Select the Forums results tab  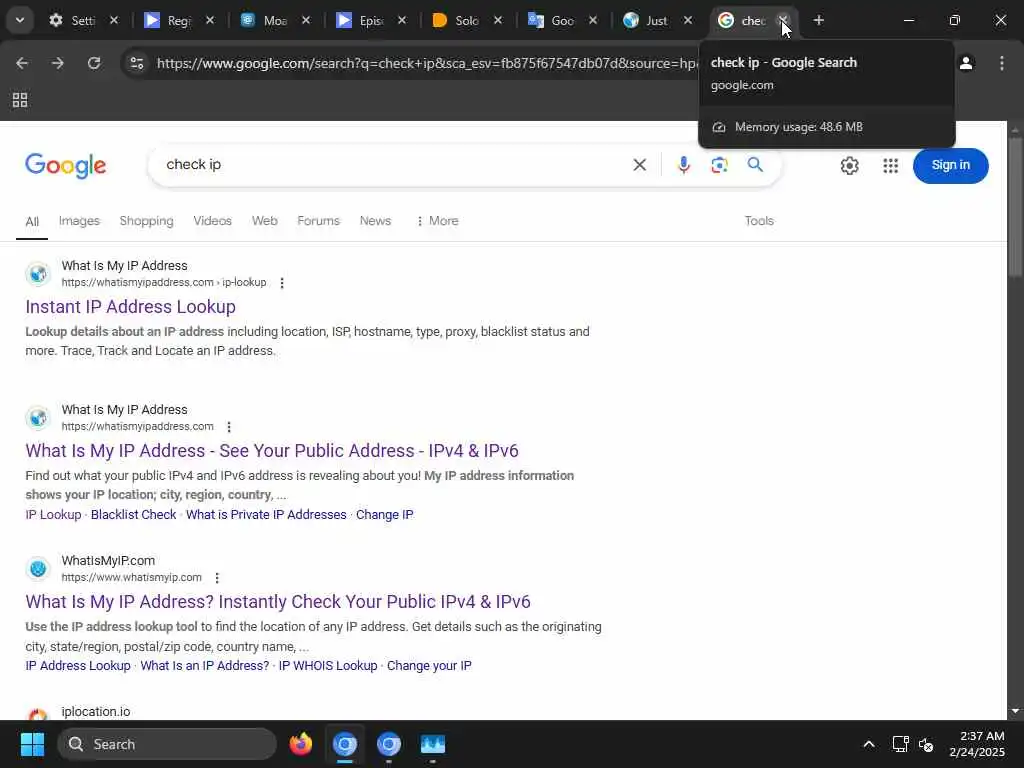pos(318,221)
